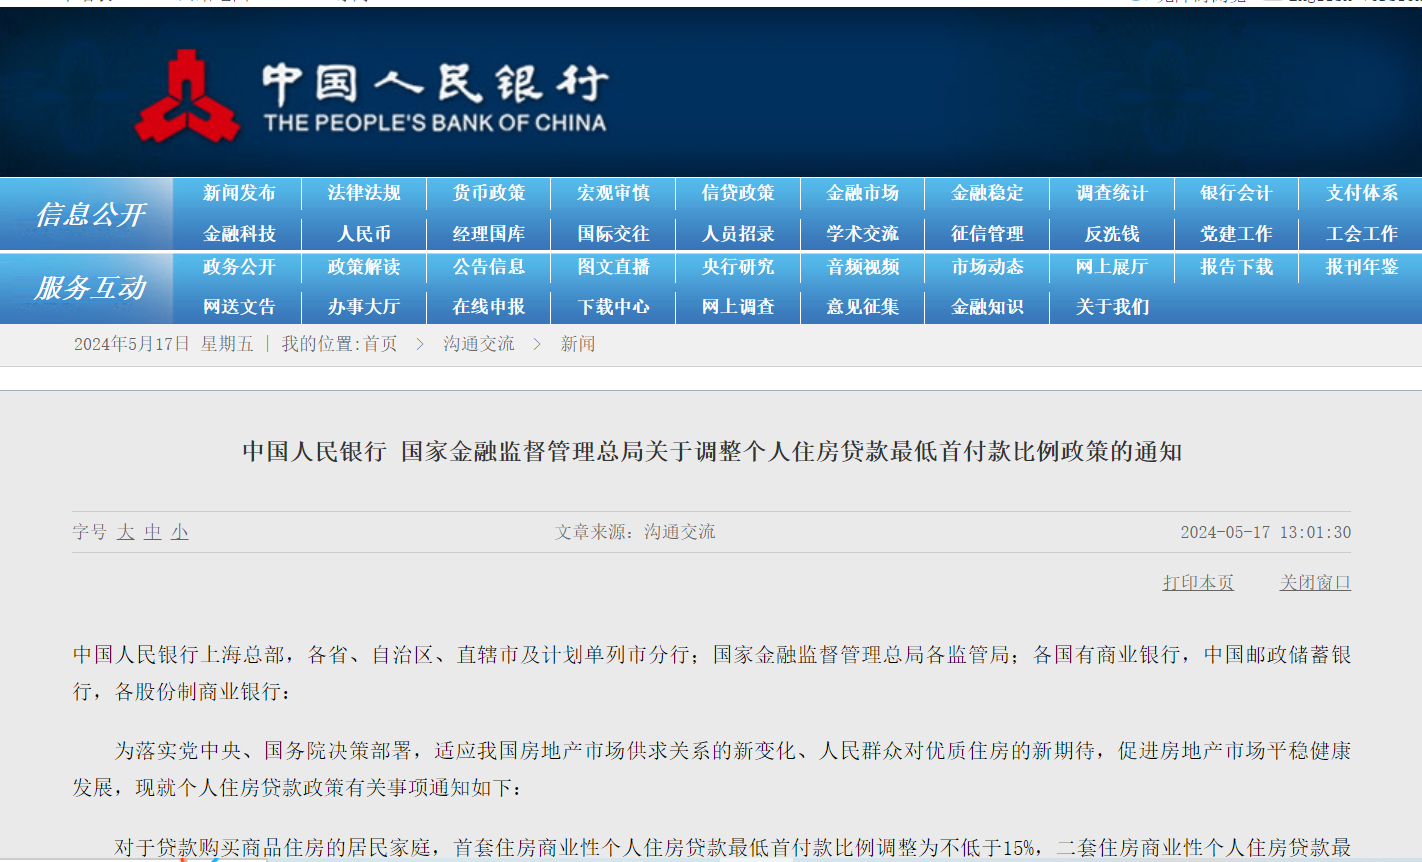Open 音频视频 link
The height and width of the screenshot is (862, 1422).
[863, 267]
